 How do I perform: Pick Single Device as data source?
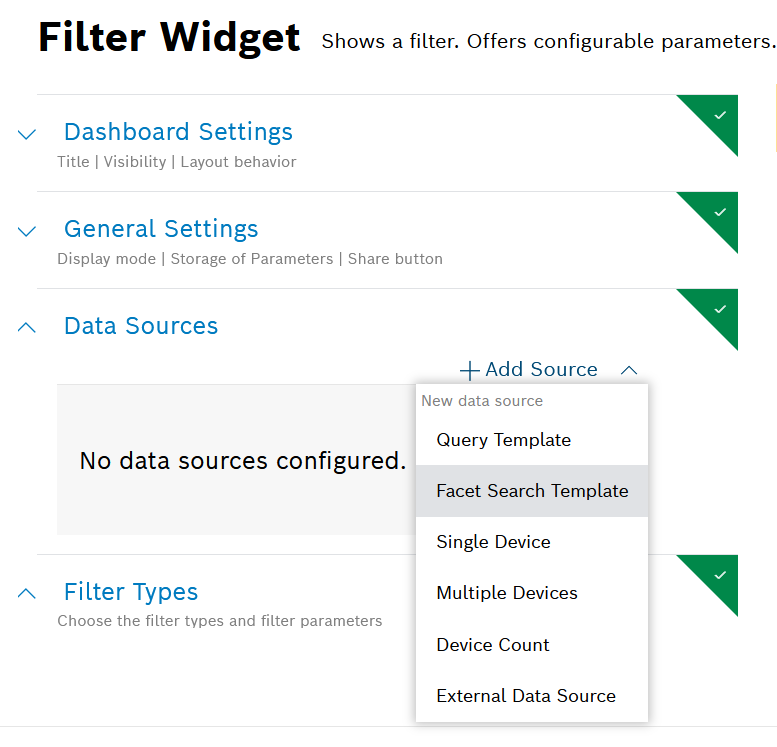[x=493, y=542]
